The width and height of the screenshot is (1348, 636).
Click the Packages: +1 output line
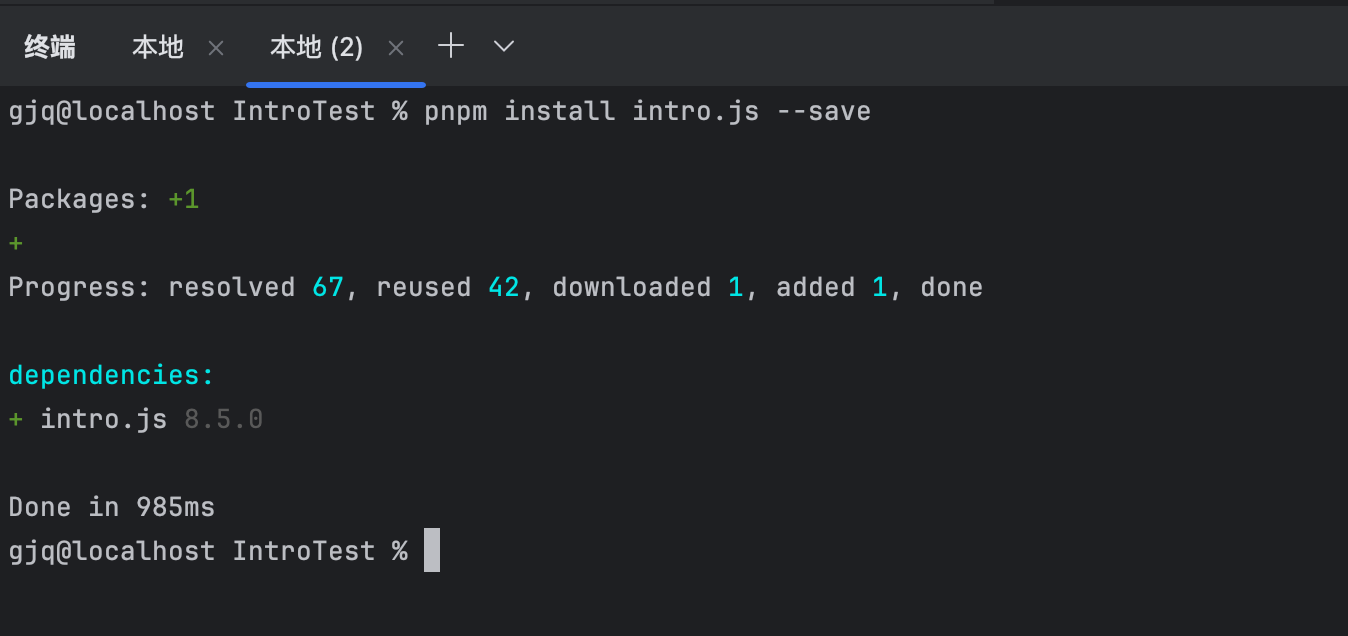(104, 199)
